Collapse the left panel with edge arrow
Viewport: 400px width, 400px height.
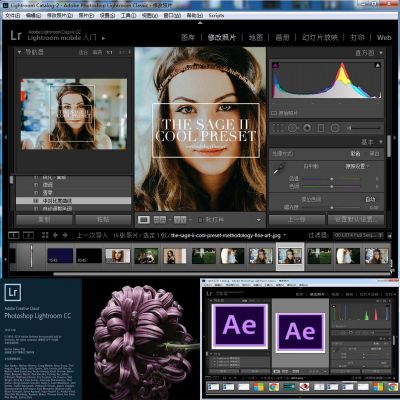coord(5,137)
